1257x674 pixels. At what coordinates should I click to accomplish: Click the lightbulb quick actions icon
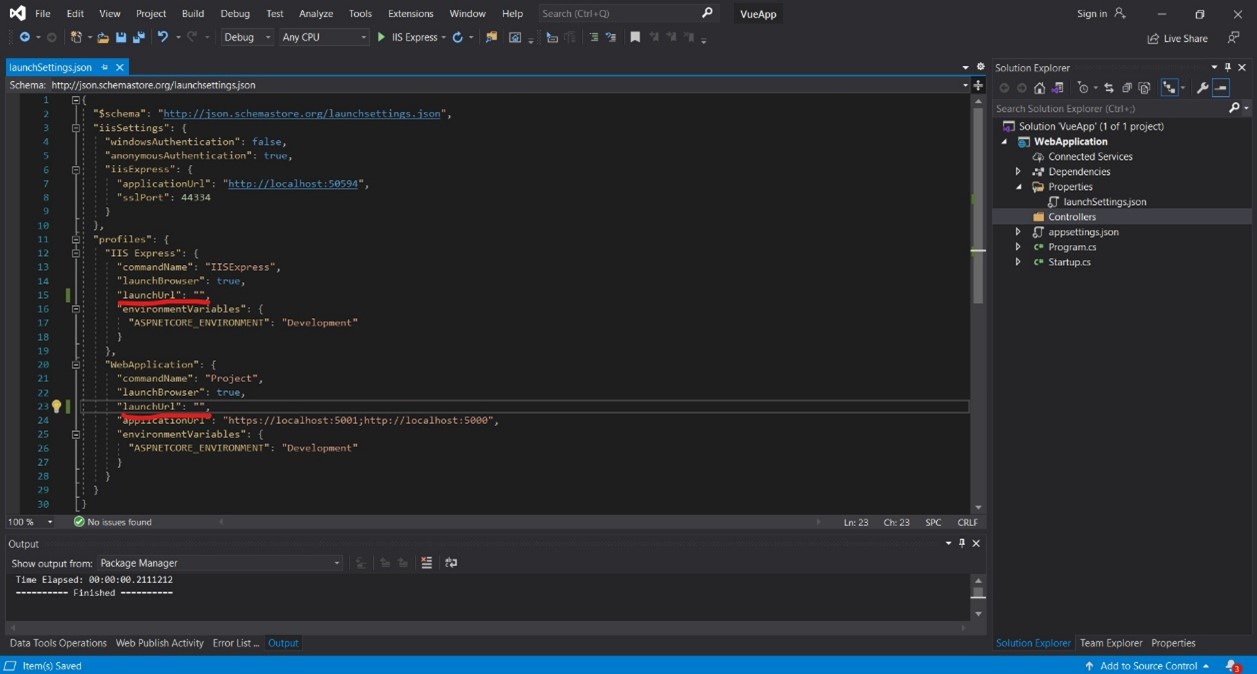coord(56,406)
